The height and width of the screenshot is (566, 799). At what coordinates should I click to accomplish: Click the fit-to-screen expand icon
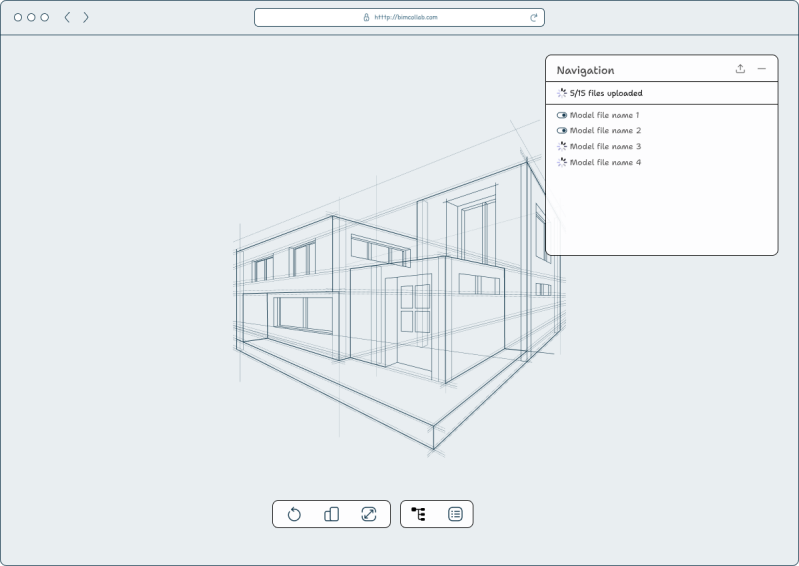click(369, 514)
